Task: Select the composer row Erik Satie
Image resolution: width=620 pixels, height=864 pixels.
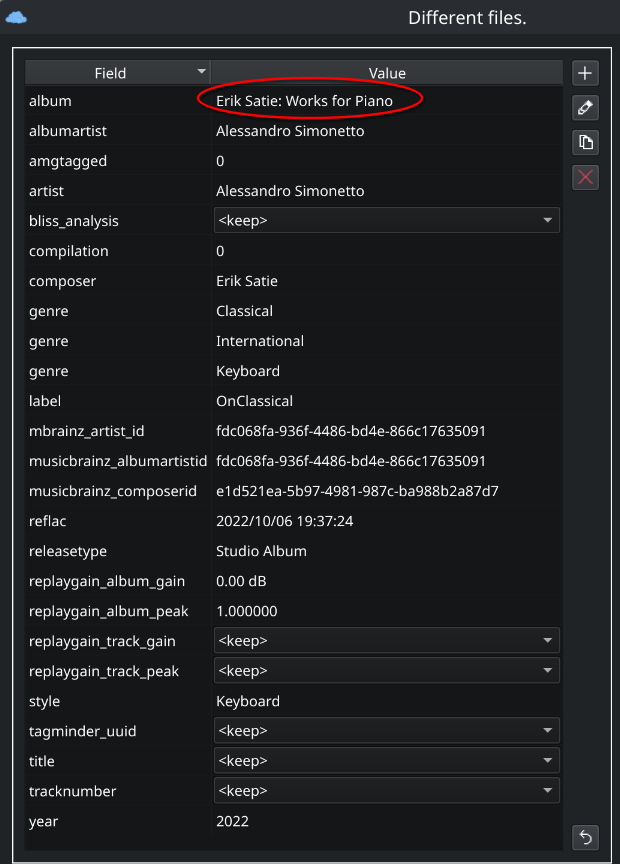Action: point(247,281)
